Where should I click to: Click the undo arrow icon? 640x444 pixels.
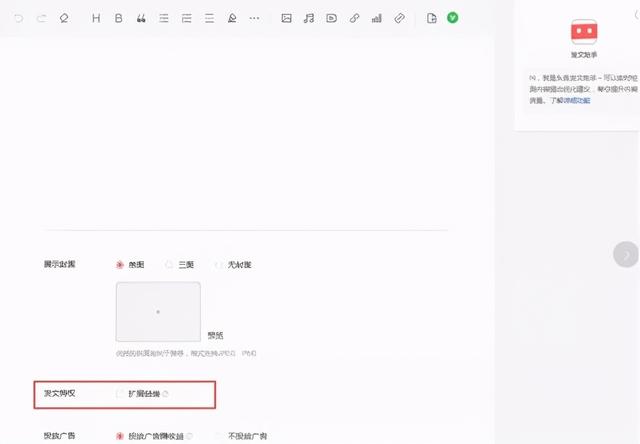pos(18,18)
